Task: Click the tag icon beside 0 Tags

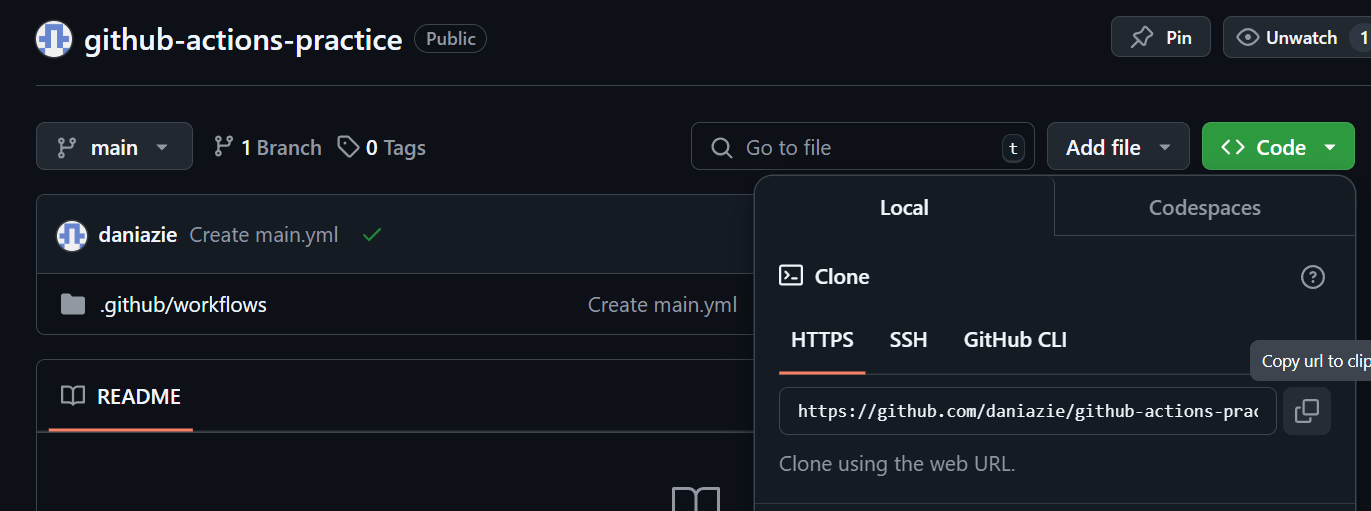Action: pos(348,147)
